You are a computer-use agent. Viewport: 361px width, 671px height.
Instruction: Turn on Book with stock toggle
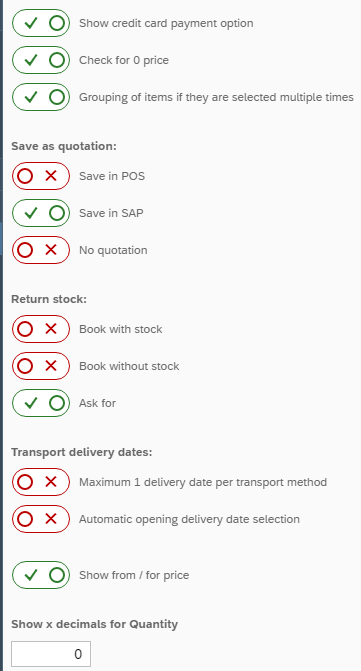point(41,329)
